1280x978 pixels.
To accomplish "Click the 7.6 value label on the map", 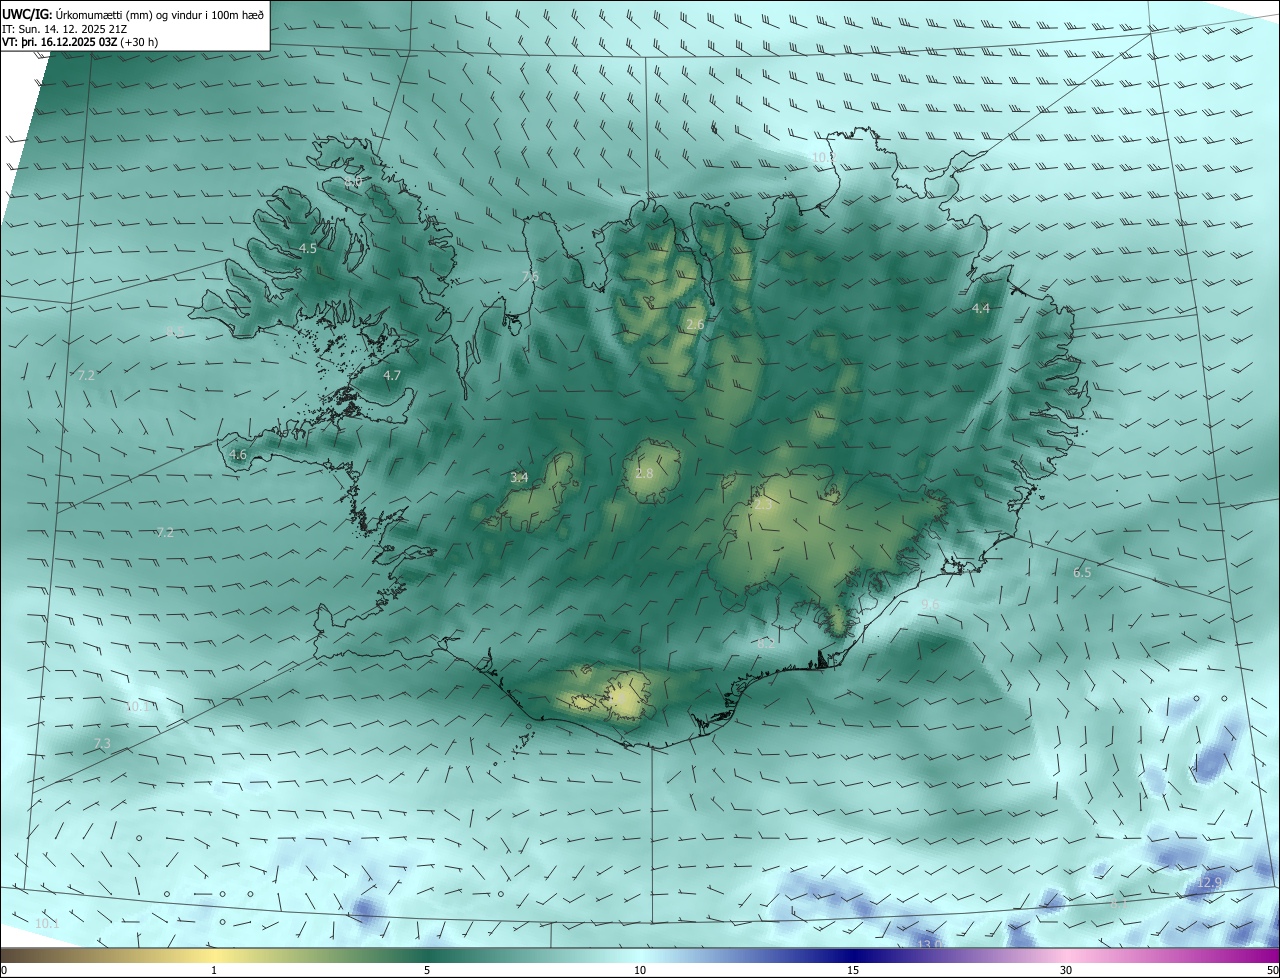I will tap(530, 276).
